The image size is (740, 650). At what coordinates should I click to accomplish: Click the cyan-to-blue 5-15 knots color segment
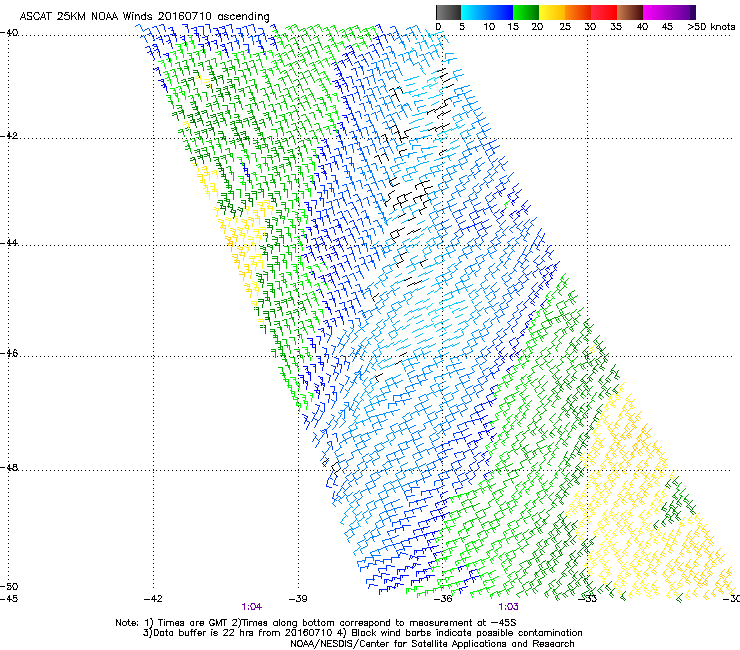point(487,12)
